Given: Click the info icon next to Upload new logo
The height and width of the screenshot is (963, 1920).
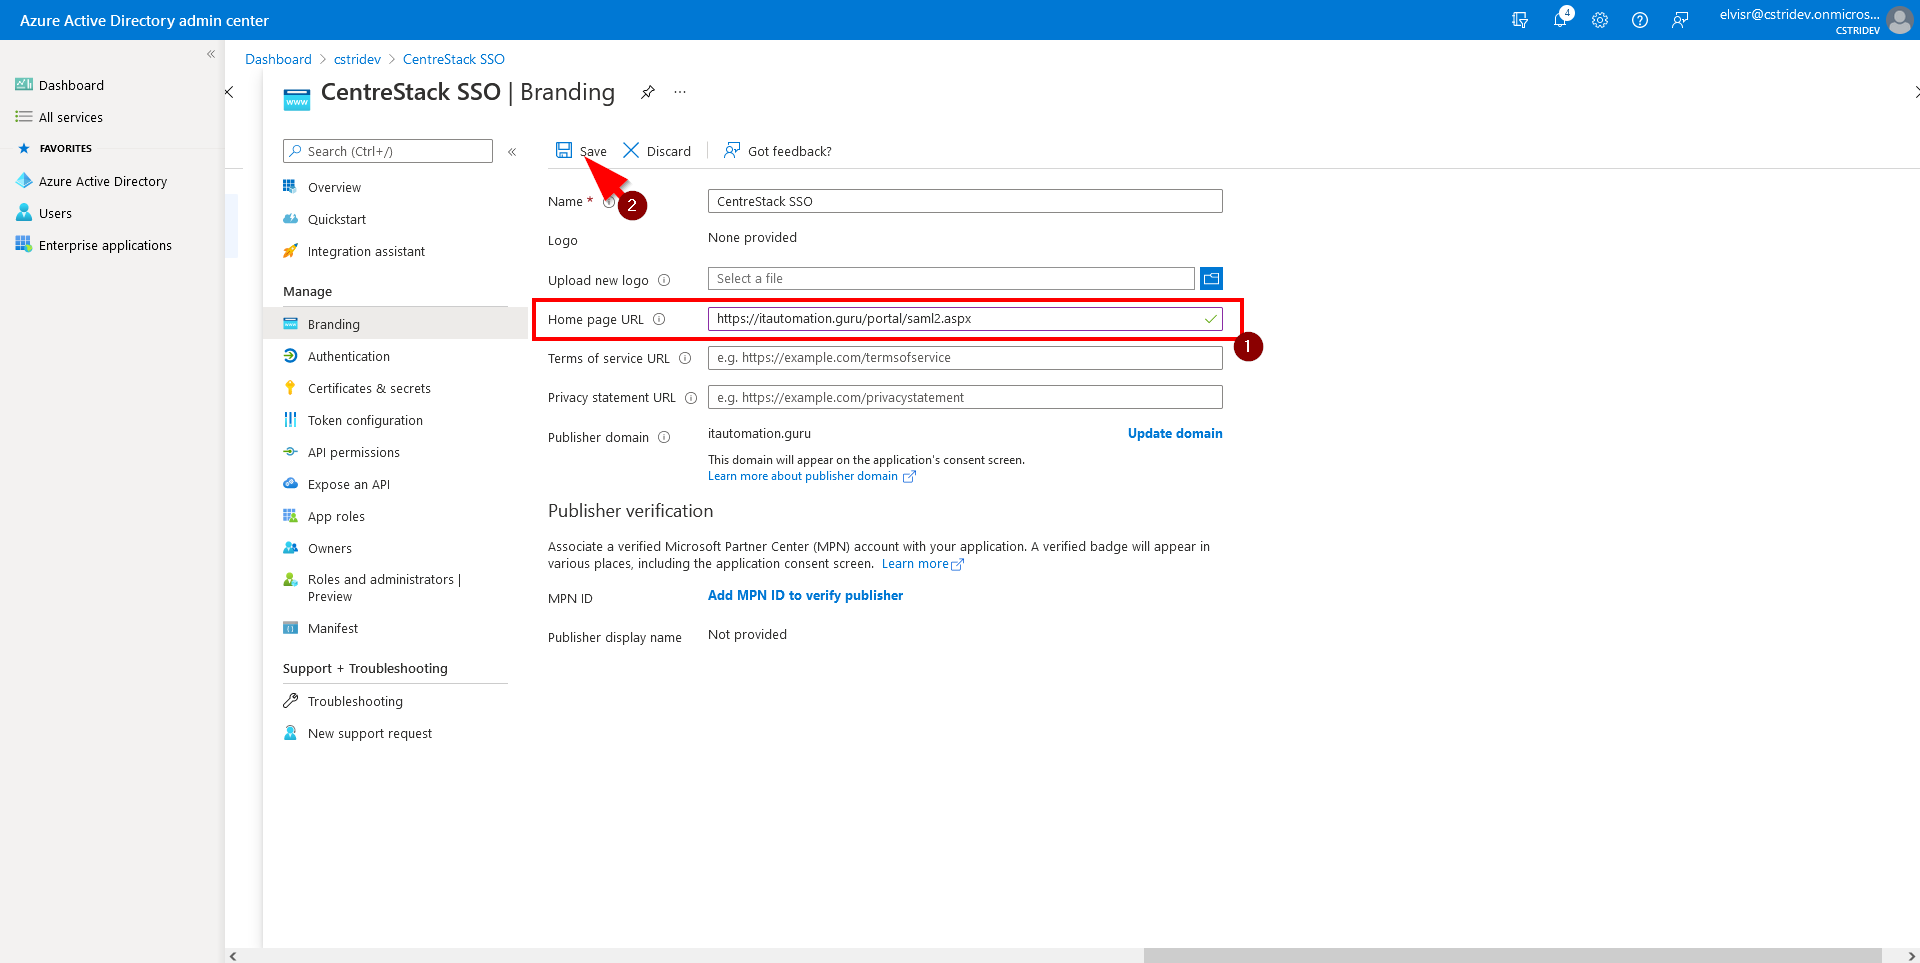Looking at the screenshot, I should [664, 280].
